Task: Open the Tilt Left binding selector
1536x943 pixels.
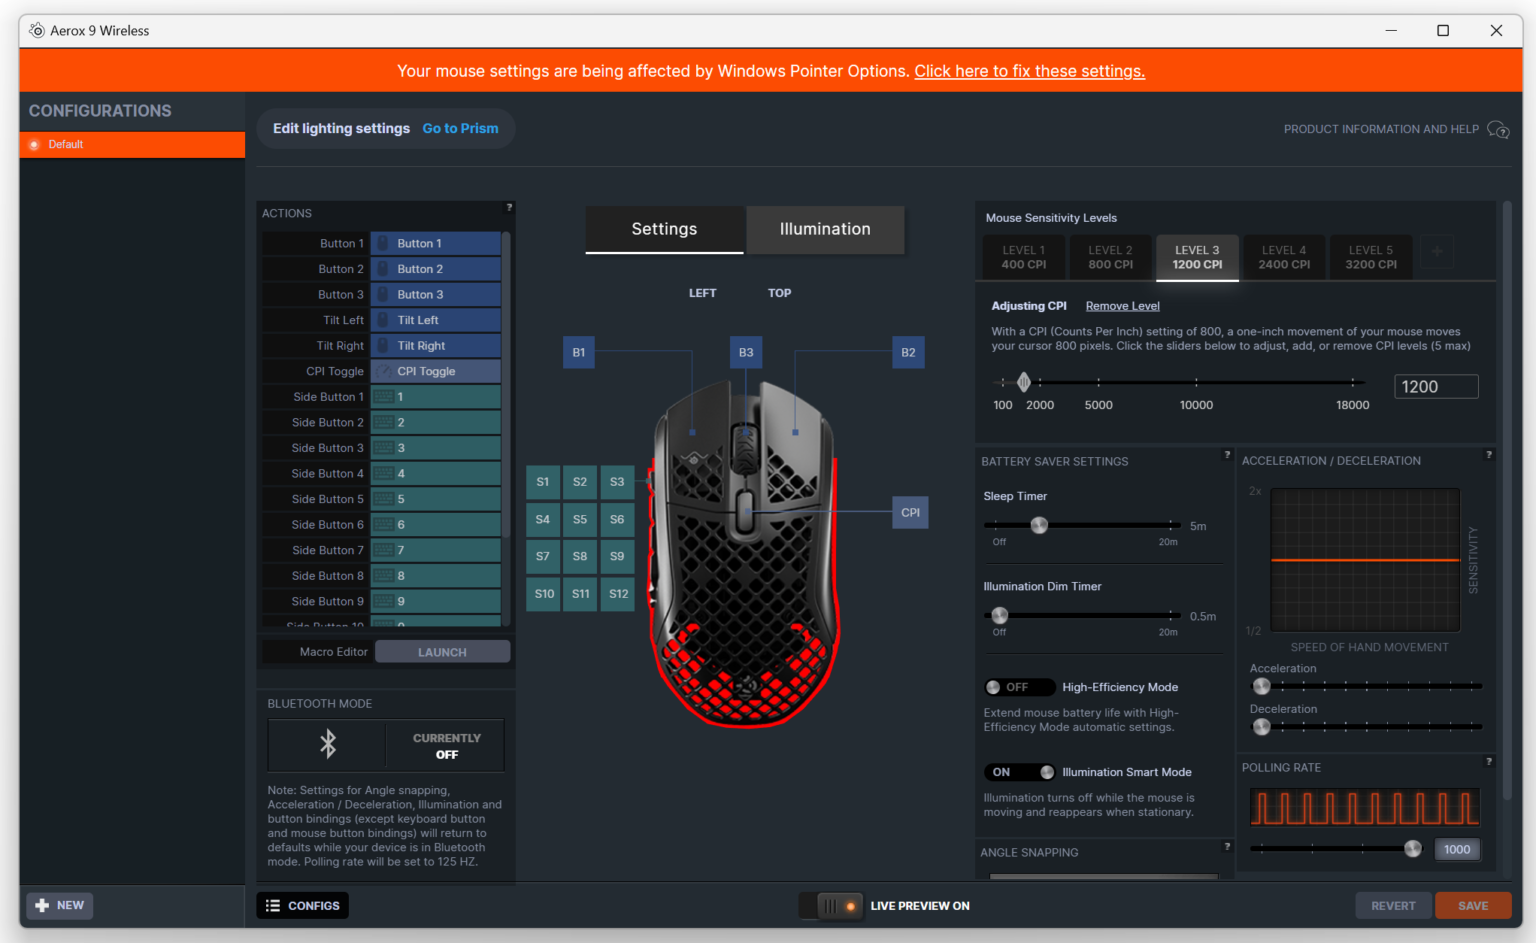Action: (x=435, y=319)
